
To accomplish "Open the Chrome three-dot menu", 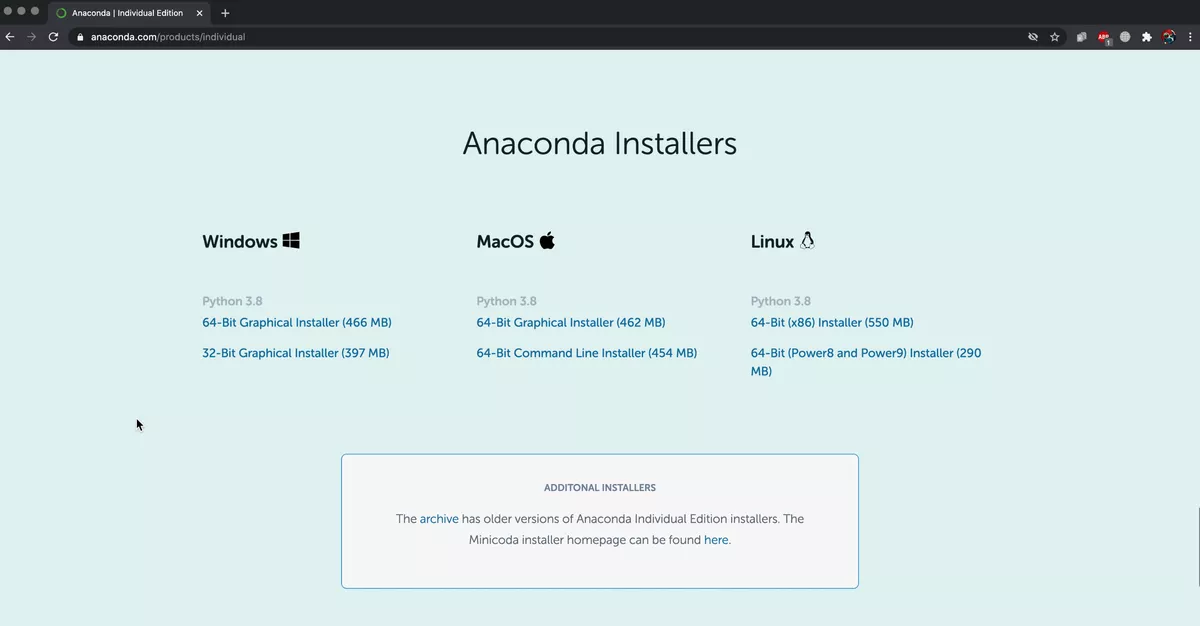I will 1190,37.
